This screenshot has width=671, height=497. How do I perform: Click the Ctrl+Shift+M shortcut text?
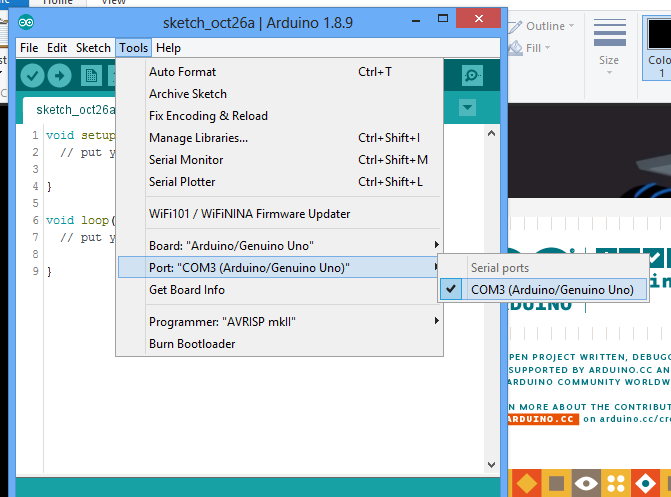[x=393, y=160]
